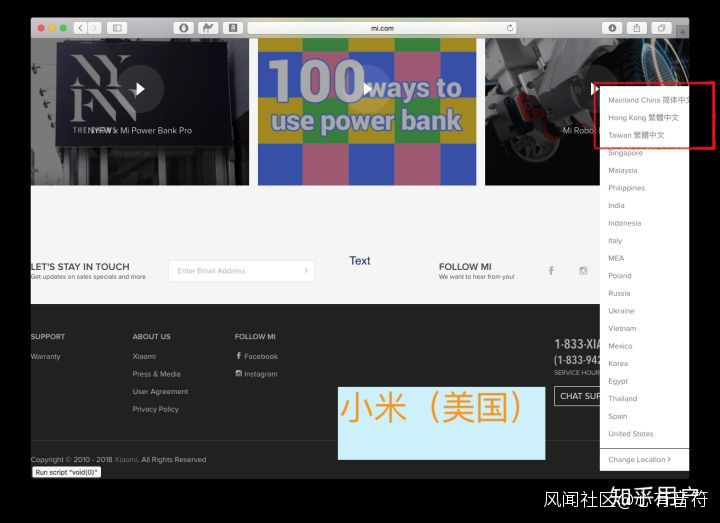Open the Safari downloads button

pos(612,28)
